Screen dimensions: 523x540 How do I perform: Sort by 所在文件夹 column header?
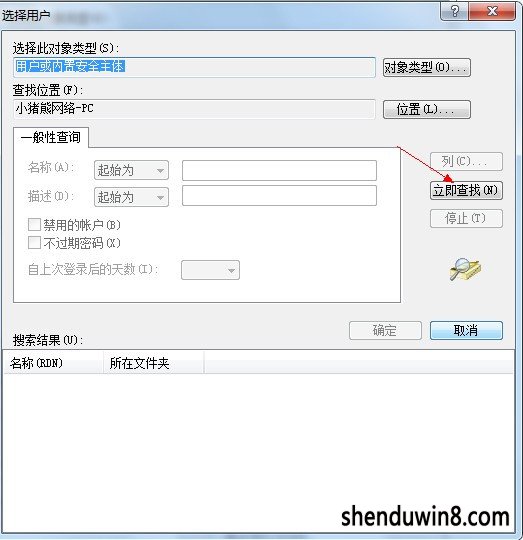pos(154,363)
